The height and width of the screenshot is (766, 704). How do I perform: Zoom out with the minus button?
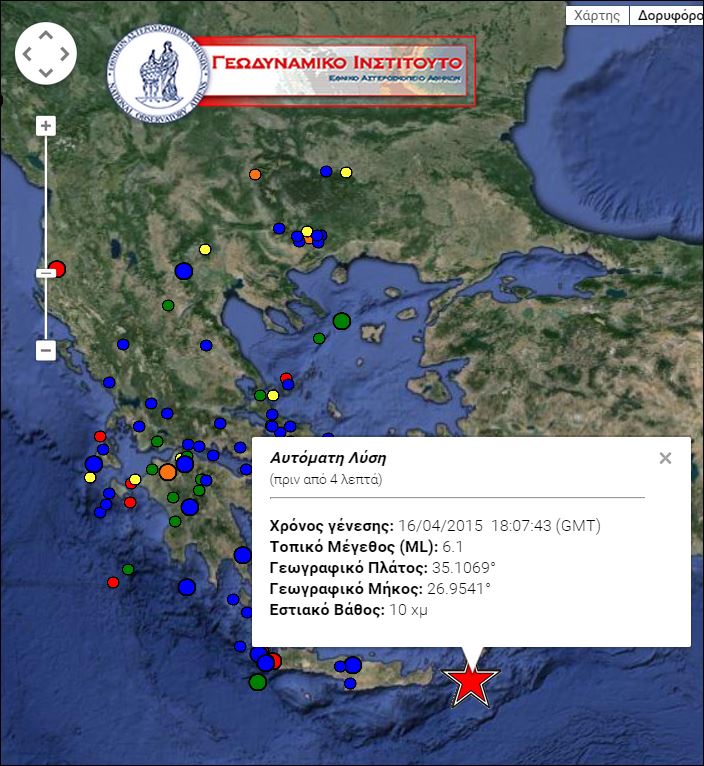click(46, 350)
